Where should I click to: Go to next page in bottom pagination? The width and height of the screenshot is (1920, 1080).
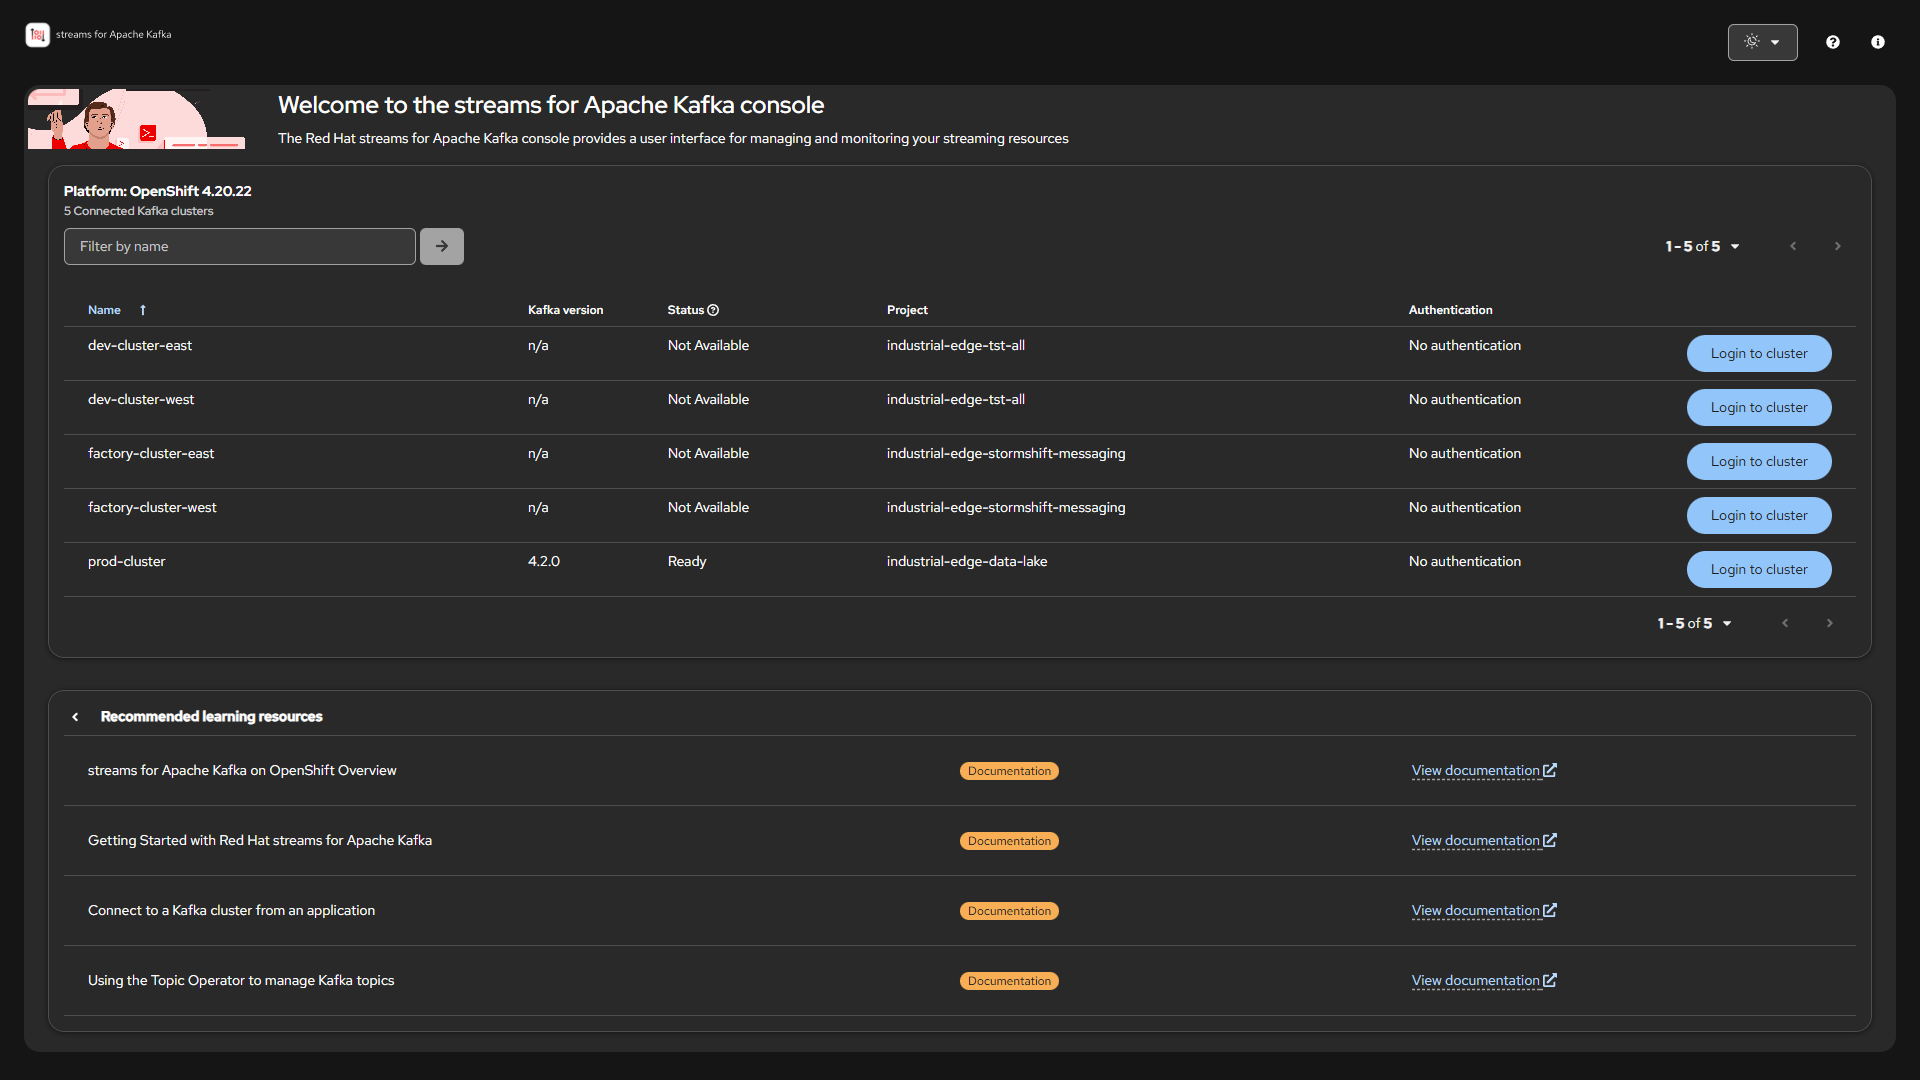click(x=1830, y=623)
